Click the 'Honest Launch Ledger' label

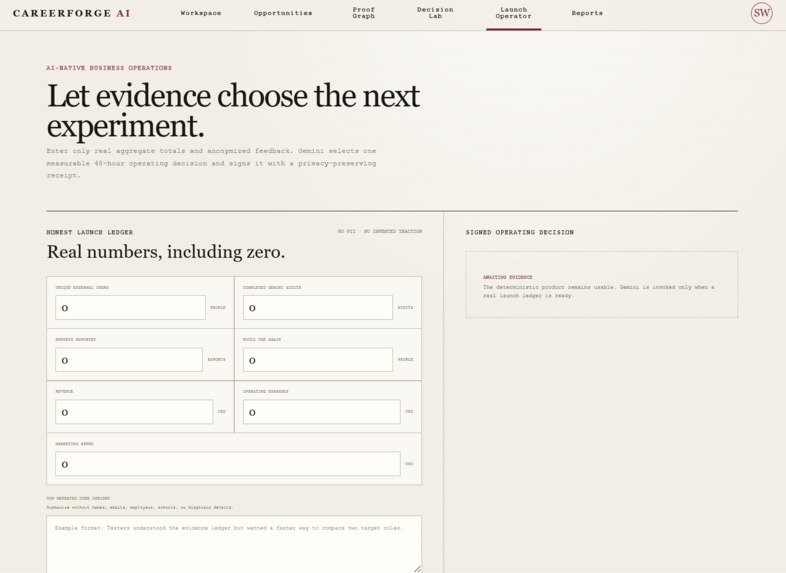(x=90, y=232)
